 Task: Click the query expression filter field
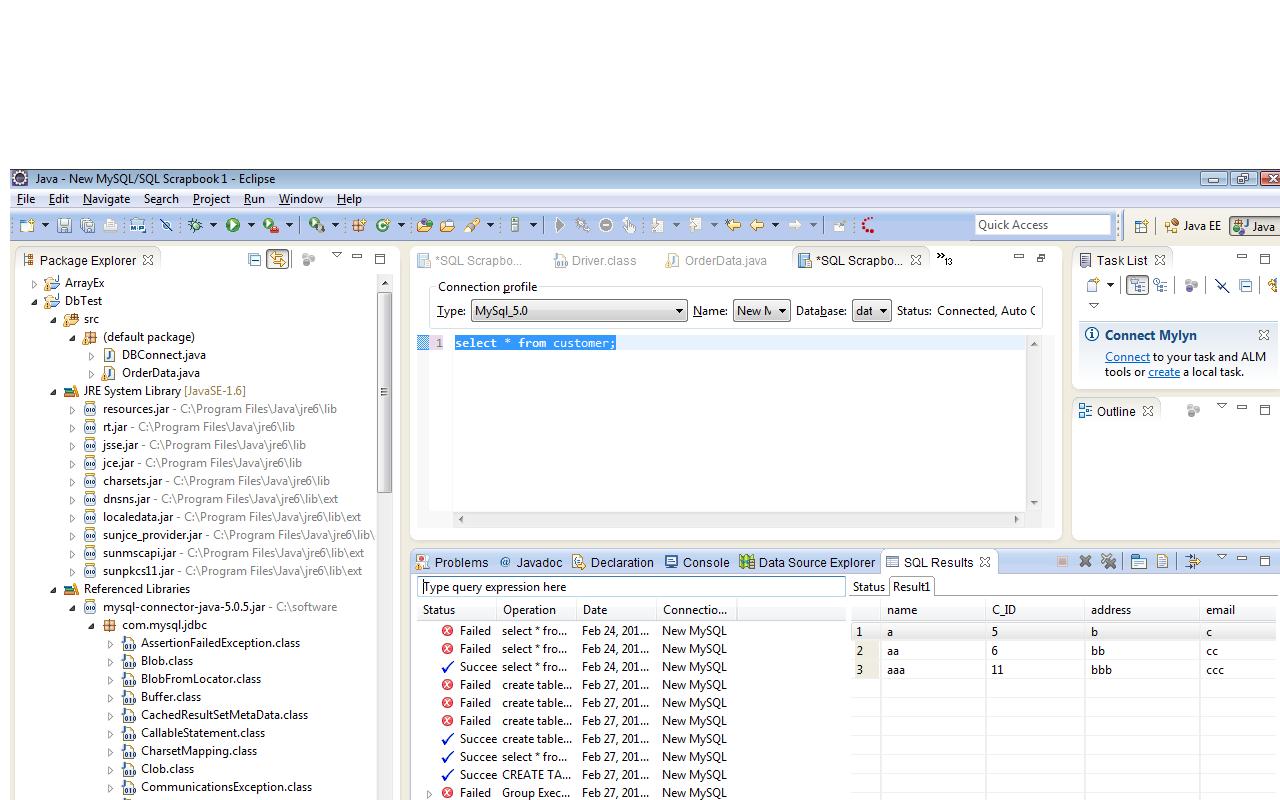[x=630, y=587]
